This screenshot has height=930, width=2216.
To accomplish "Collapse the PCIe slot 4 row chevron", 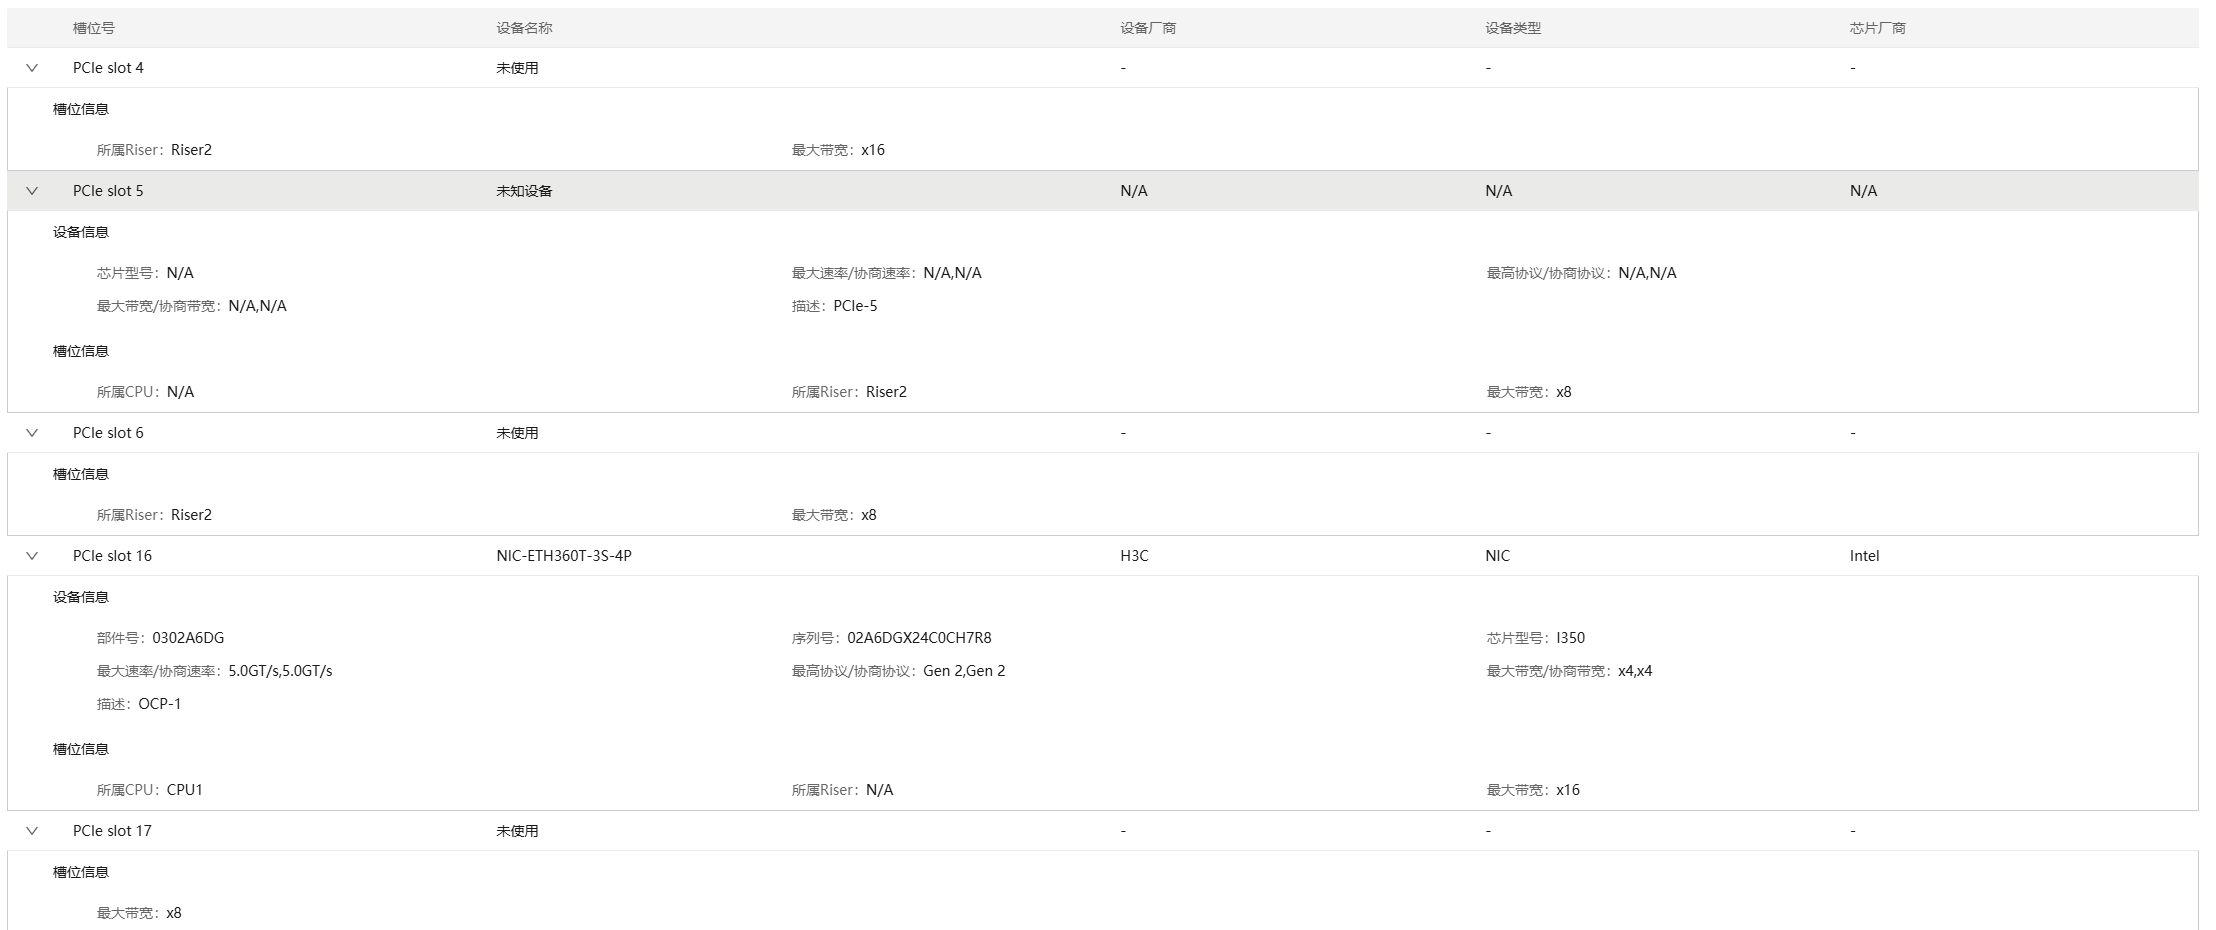I will tap(32, 68).
